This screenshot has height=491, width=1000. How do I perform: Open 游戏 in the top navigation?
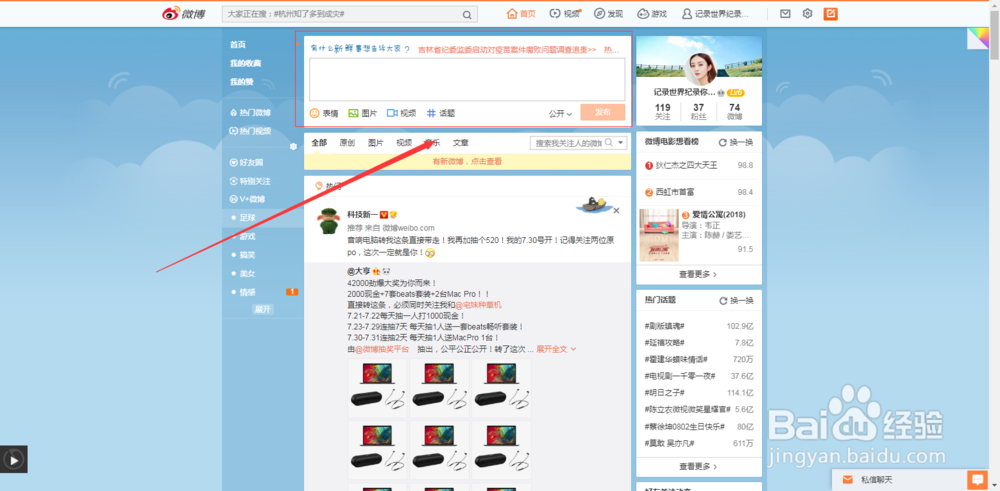tap(652, 13)
